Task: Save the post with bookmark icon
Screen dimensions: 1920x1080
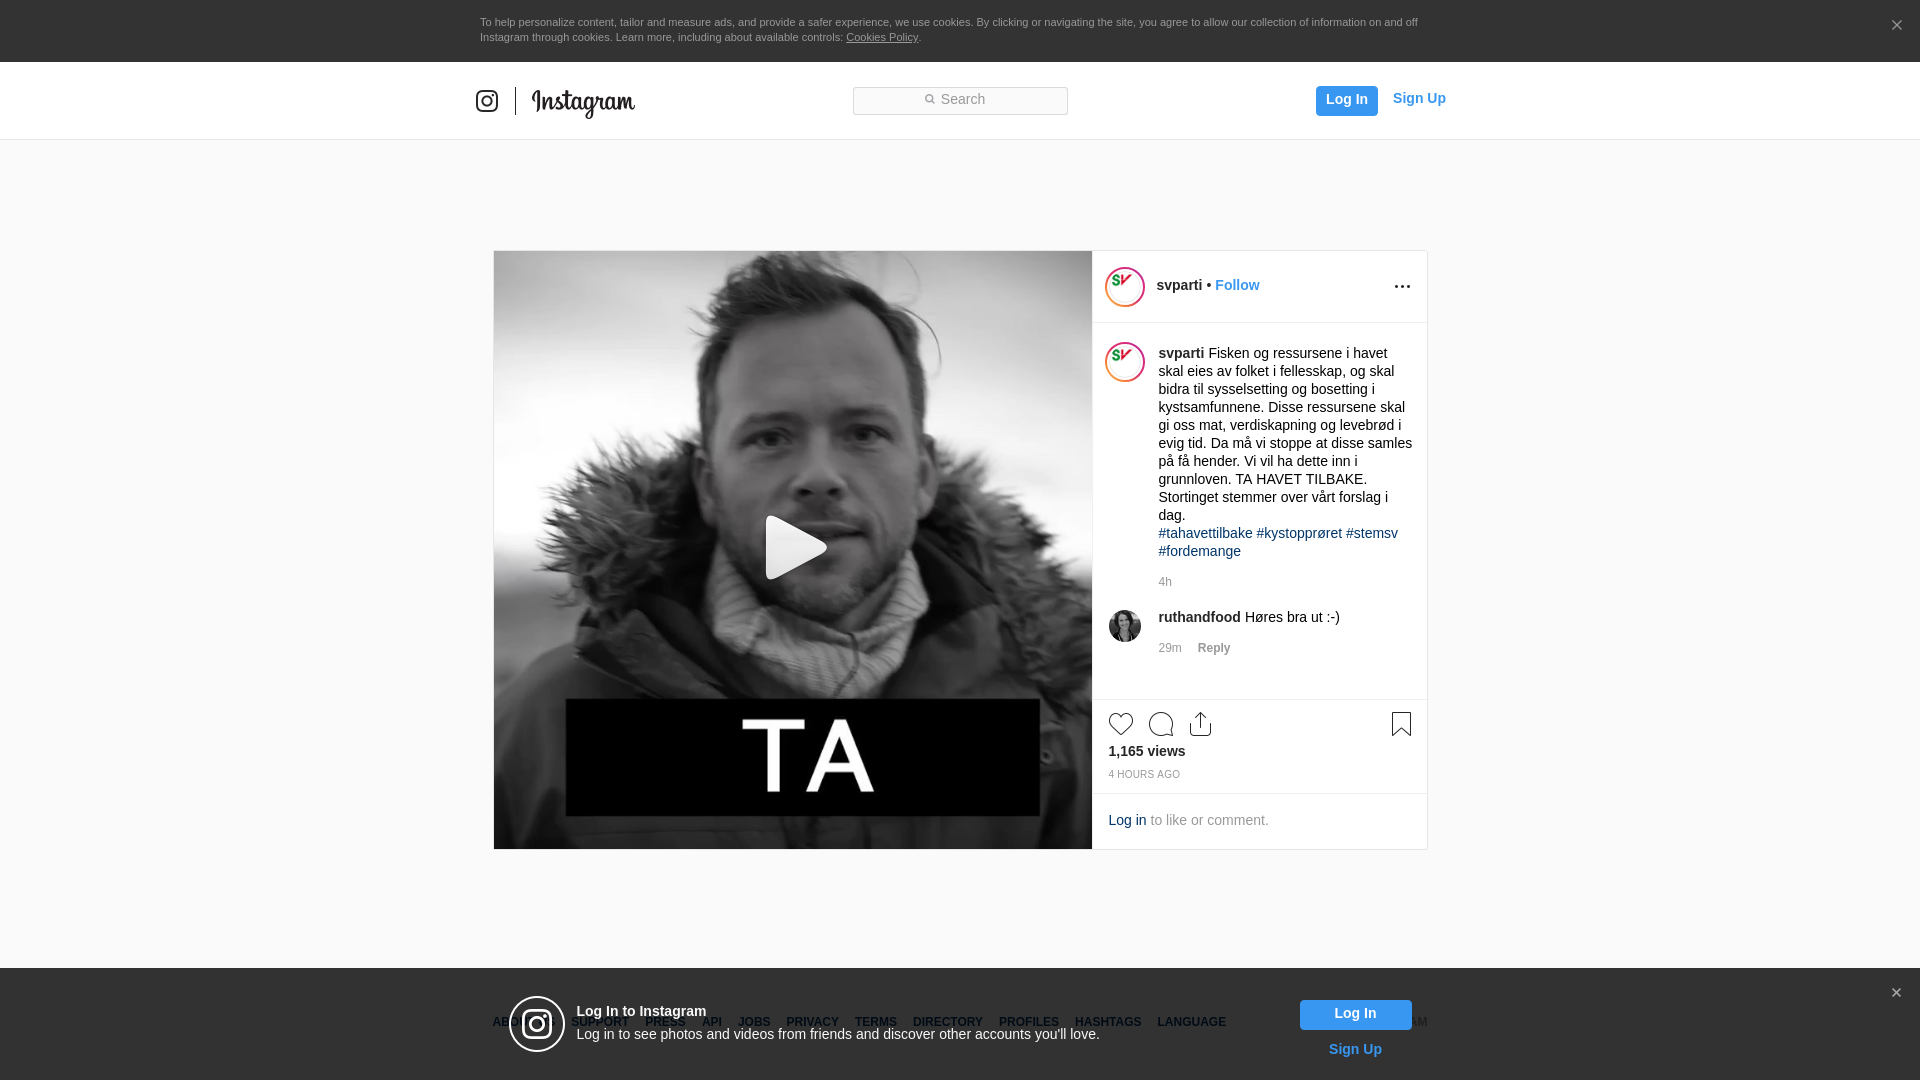Action: tap(1401, 724)
